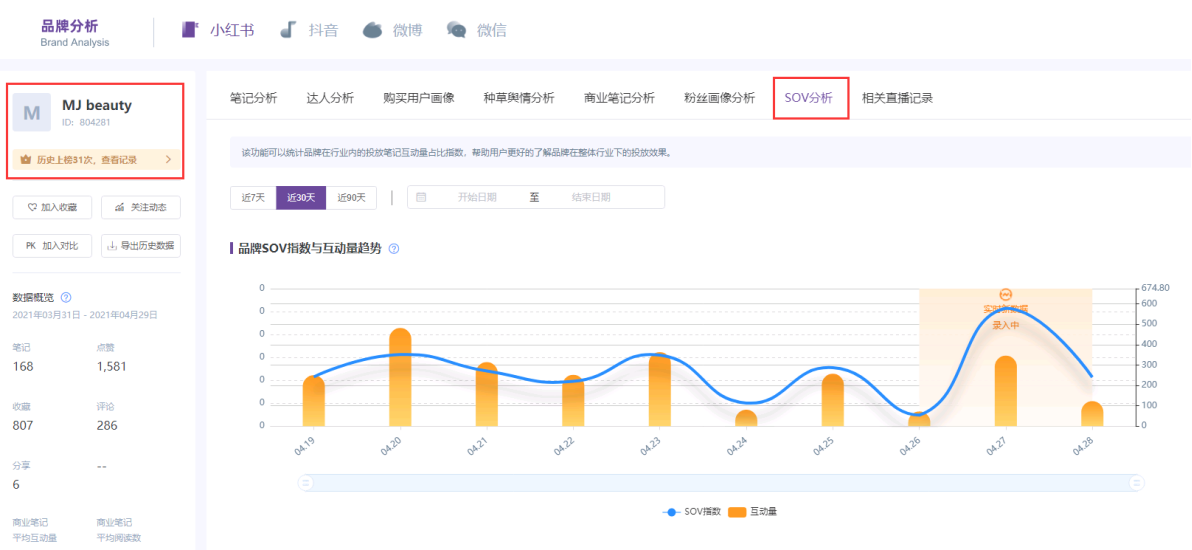Click the 加入收藏 button

[x=52, y=207]
